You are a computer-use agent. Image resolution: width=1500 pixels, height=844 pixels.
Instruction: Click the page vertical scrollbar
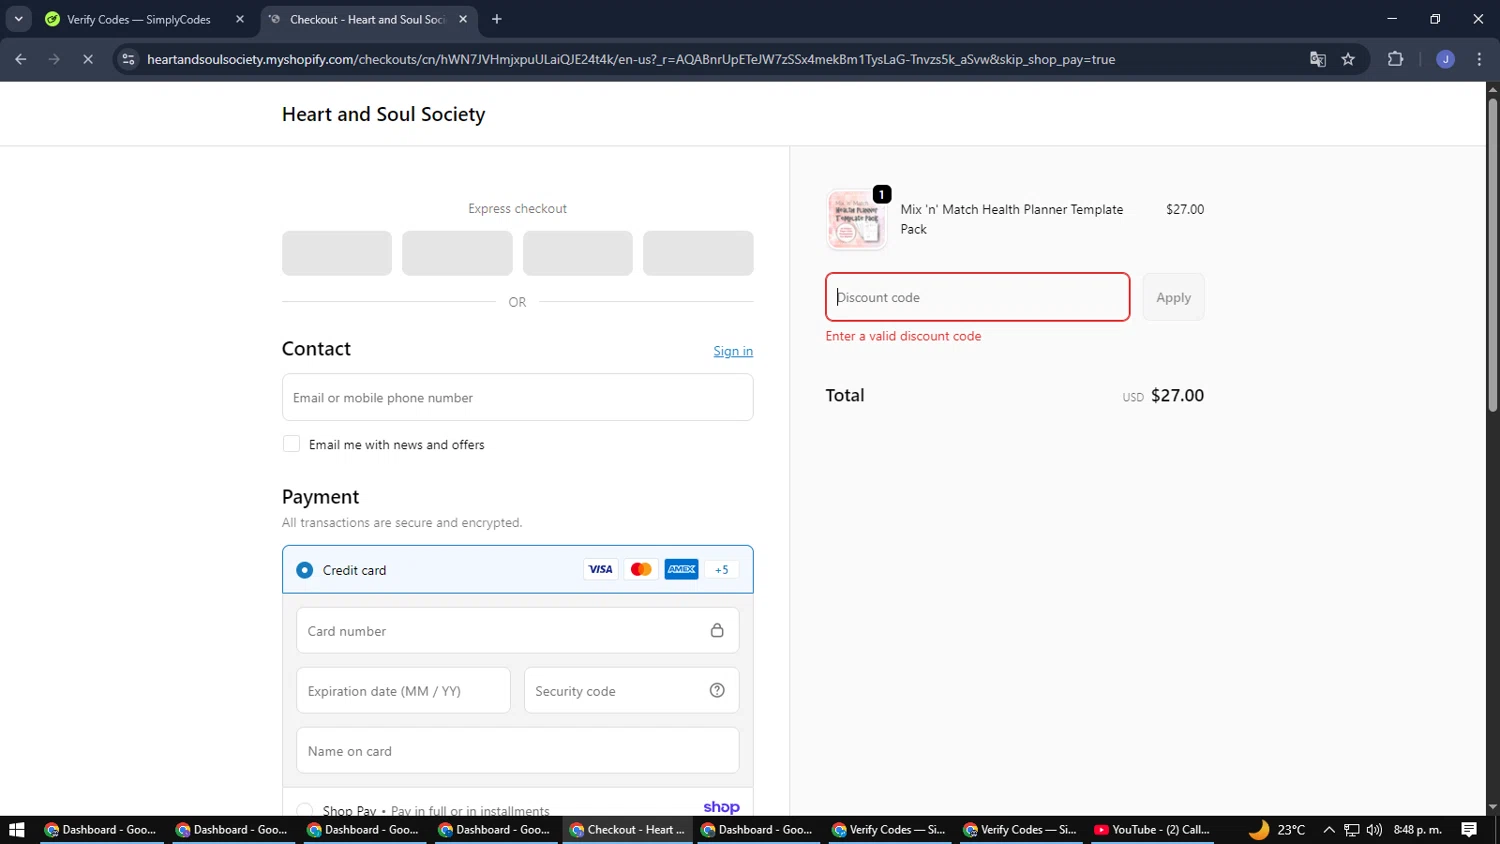tap(1492, 255)
